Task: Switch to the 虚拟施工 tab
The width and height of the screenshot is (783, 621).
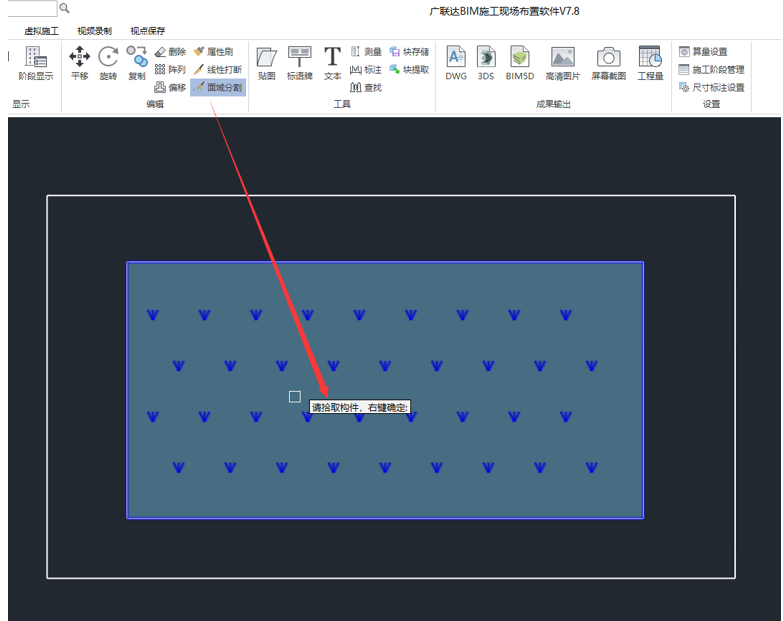Action: point(41,31)
